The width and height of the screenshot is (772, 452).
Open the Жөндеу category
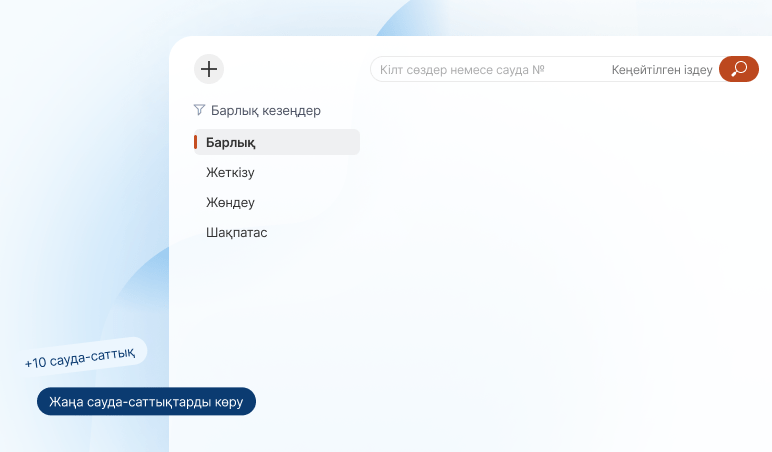[230, 202]
